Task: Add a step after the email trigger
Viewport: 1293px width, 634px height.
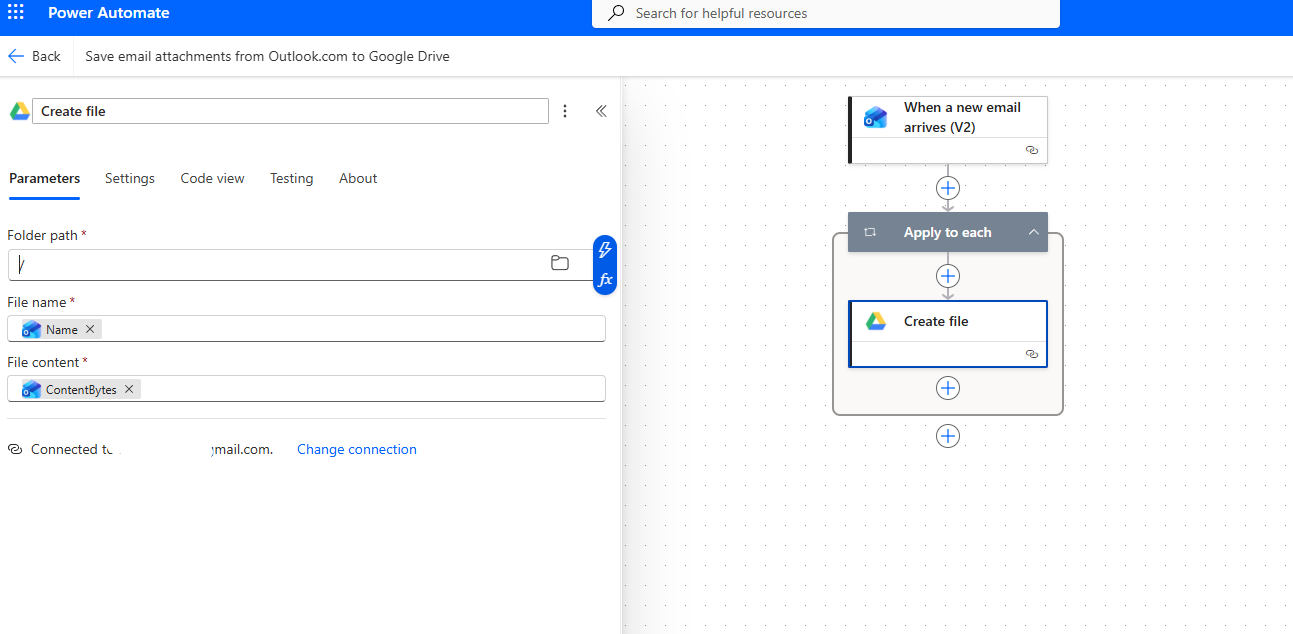Action: pos(948,188)
